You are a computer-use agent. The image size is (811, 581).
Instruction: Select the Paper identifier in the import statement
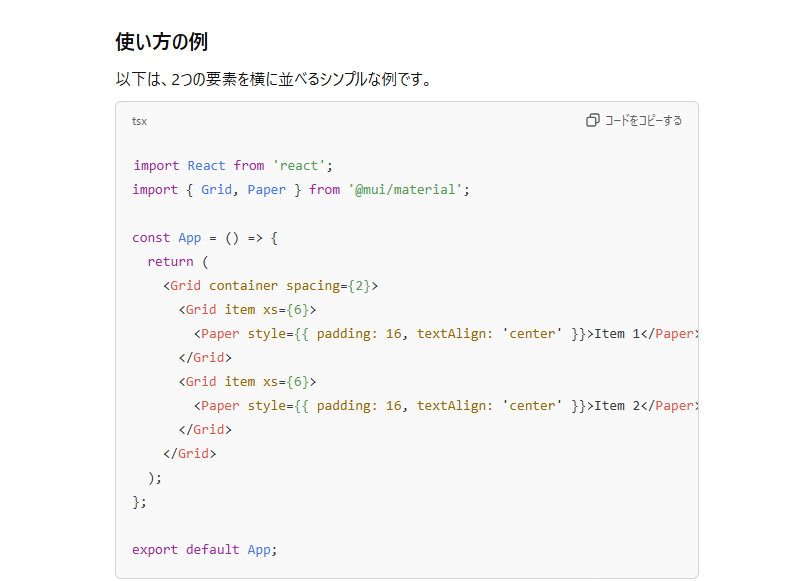point(267,189)
